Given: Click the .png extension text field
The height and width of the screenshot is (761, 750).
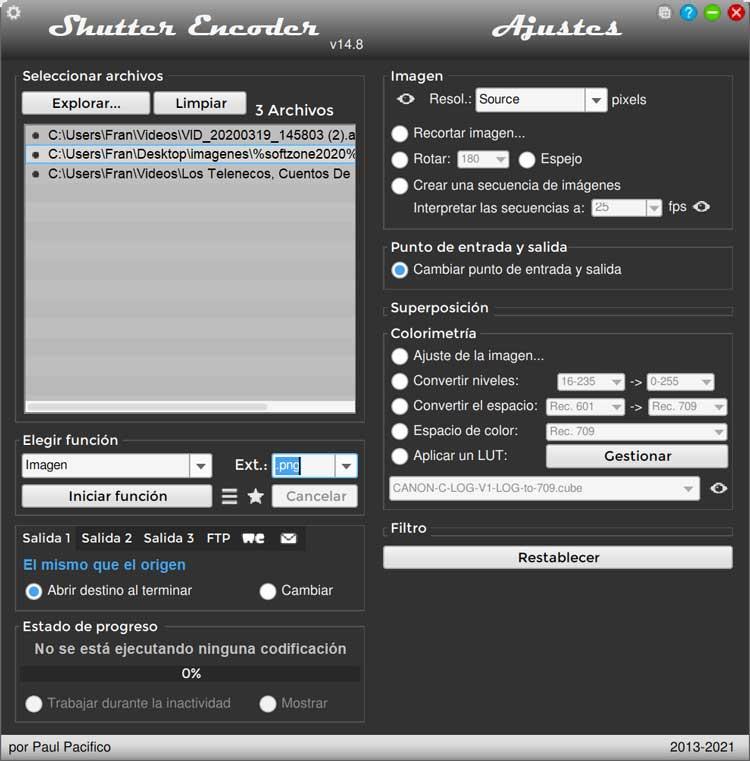Looking at the screenshot, I should 304,465.
